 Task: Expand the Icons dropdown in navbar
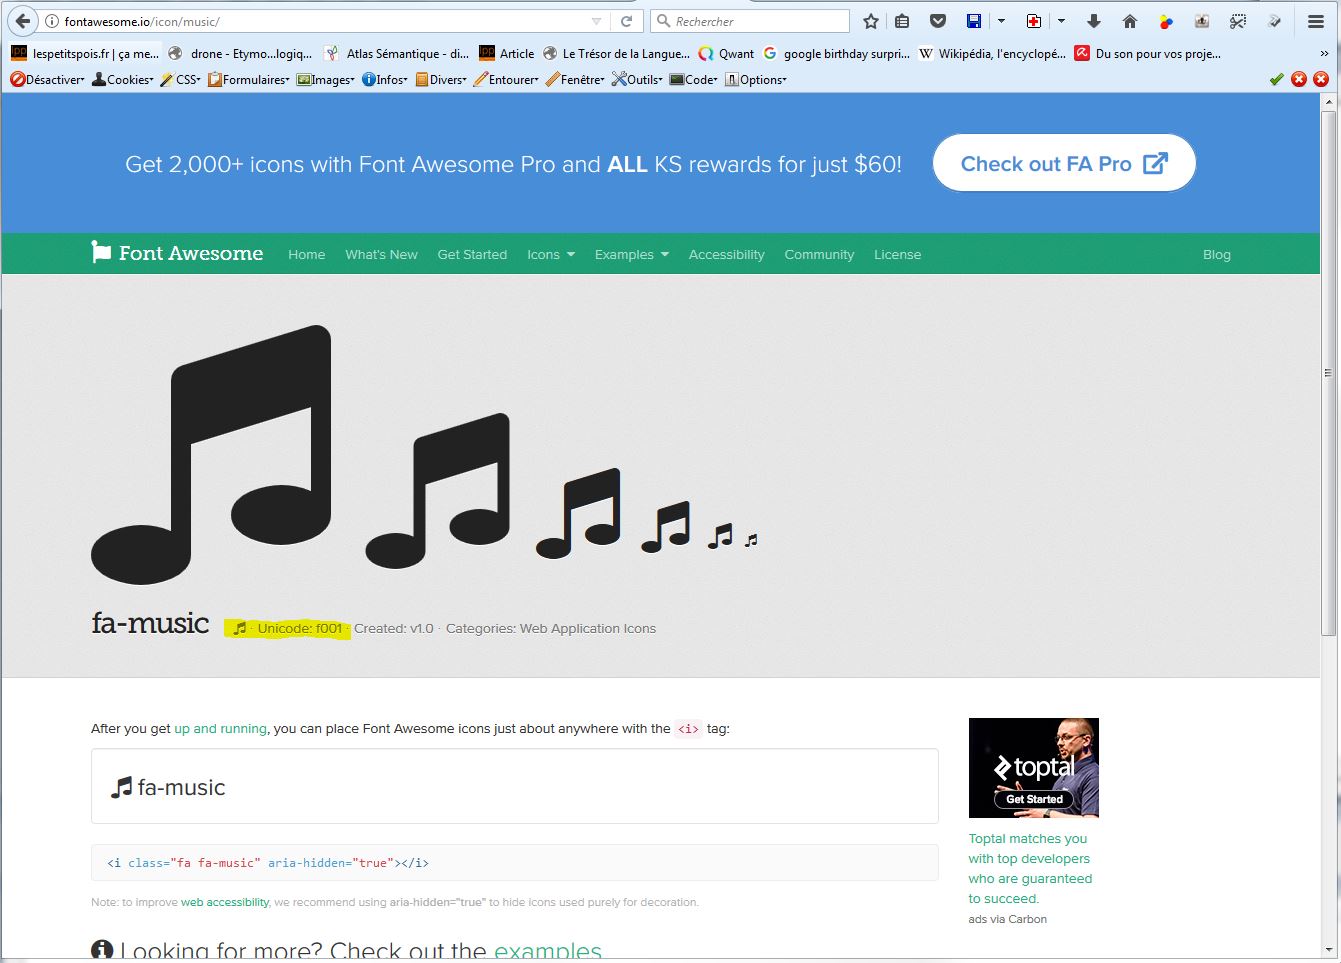click(x=551, y=255)
